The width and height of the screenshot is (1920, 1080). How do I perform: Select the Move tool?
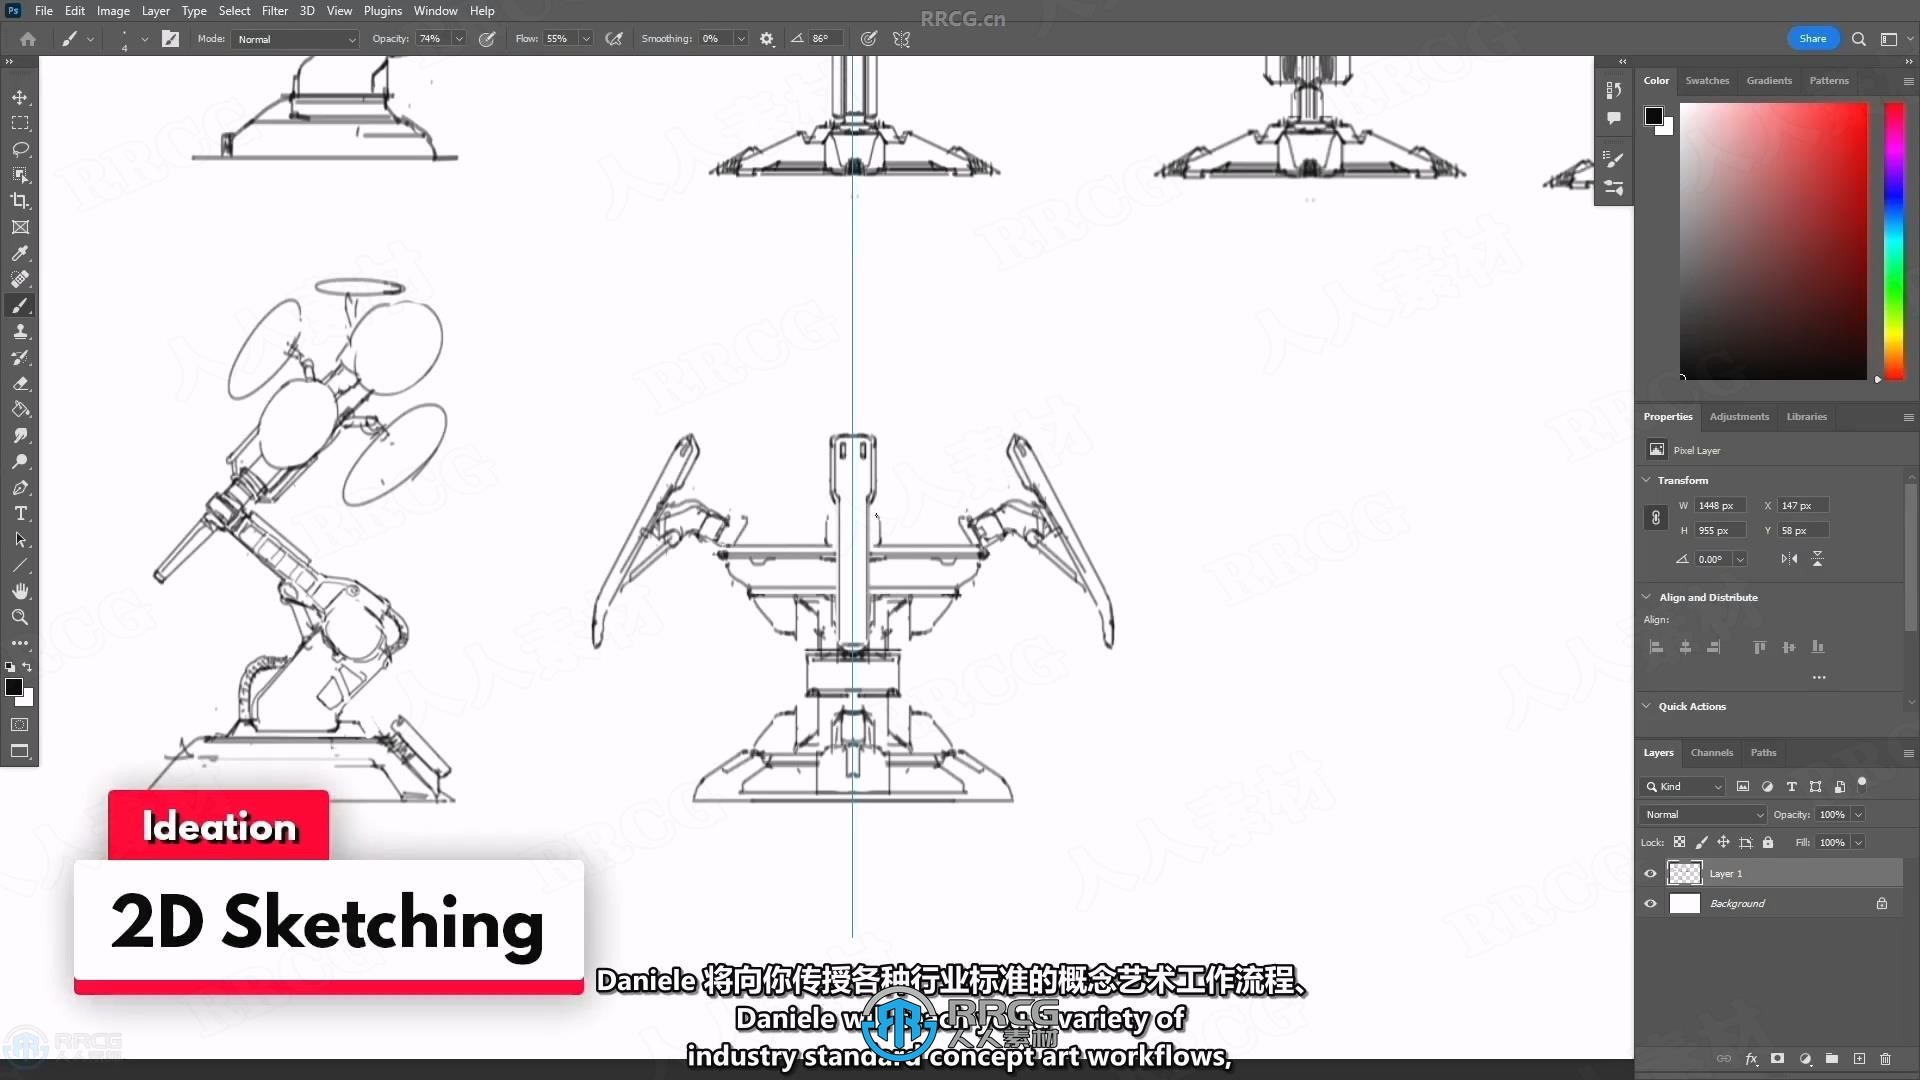[x=20, y=97]
